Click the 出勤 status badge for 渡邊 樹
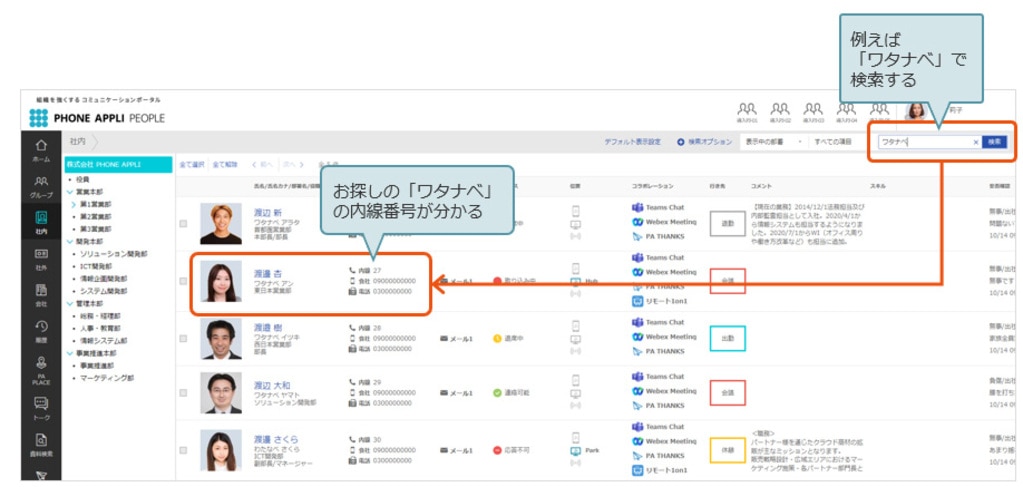 coord(727,338)
